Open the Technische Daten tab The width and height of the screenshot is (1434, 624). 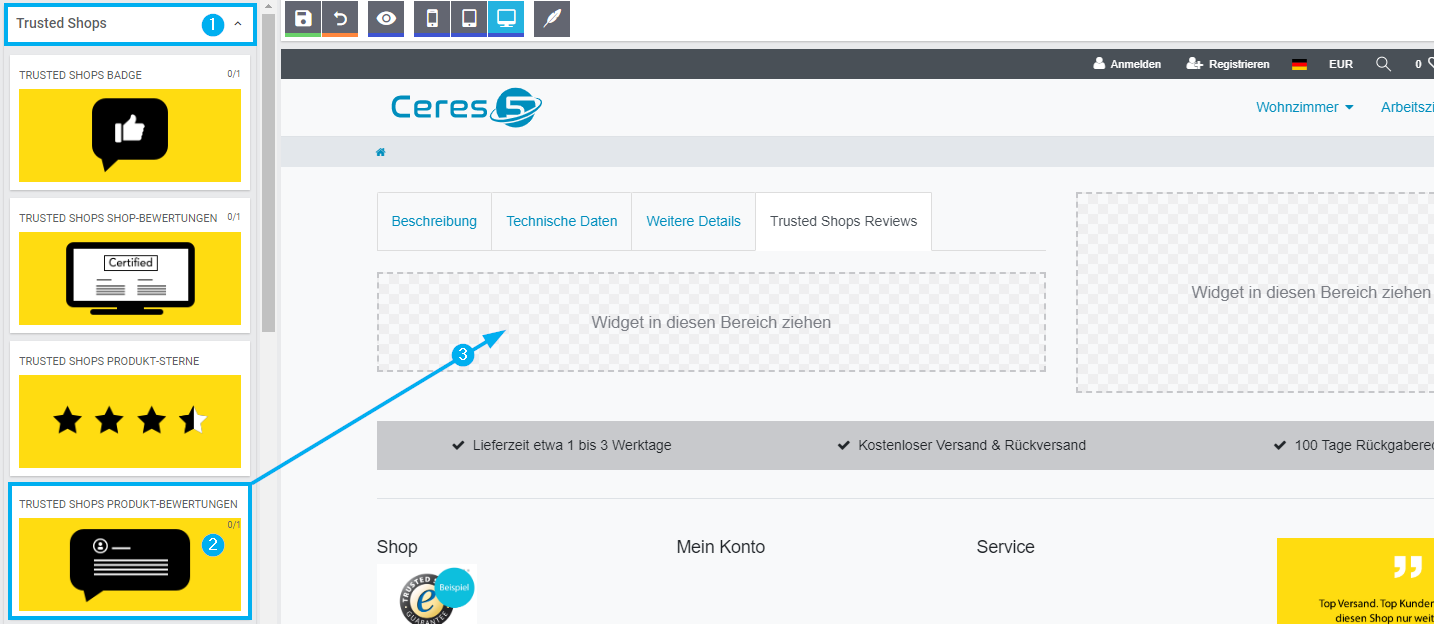pos(562,221)
